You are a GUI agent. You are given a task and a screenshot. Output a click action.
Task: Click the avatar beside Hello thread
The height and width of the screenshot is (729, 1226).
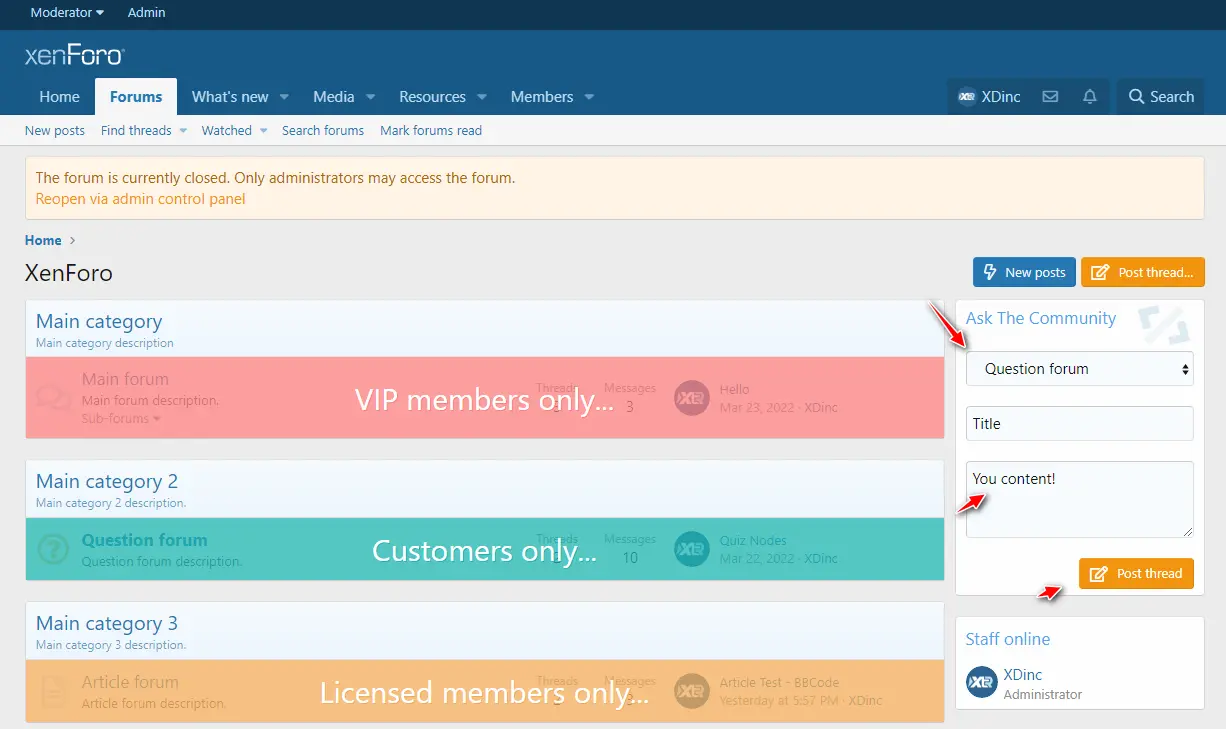coord(692,398)
